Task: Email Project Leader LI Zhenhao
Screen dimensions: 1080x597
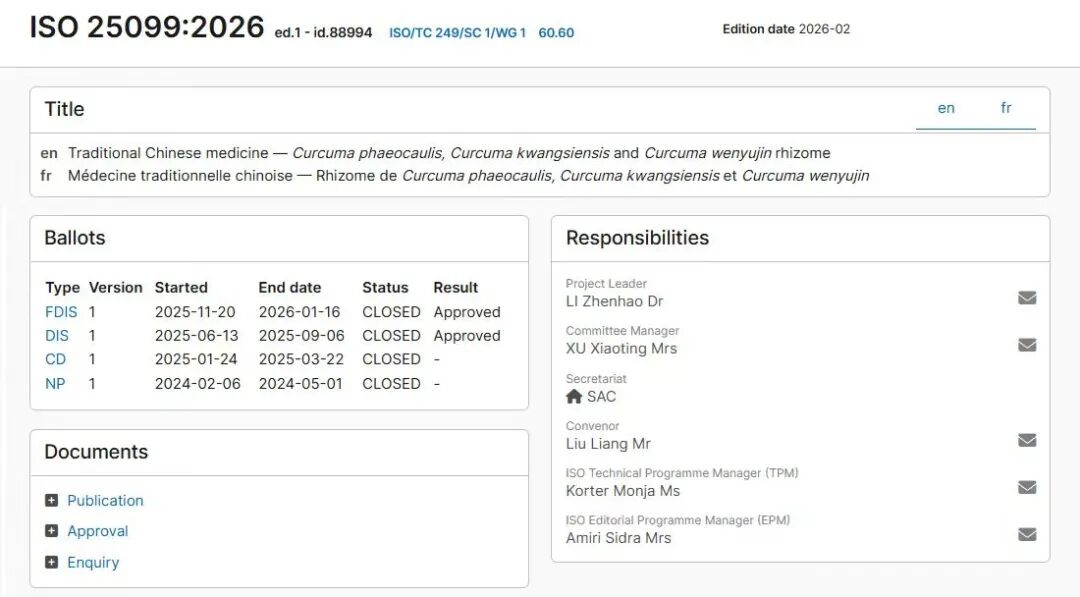Action: click(x=1027, y=297)
